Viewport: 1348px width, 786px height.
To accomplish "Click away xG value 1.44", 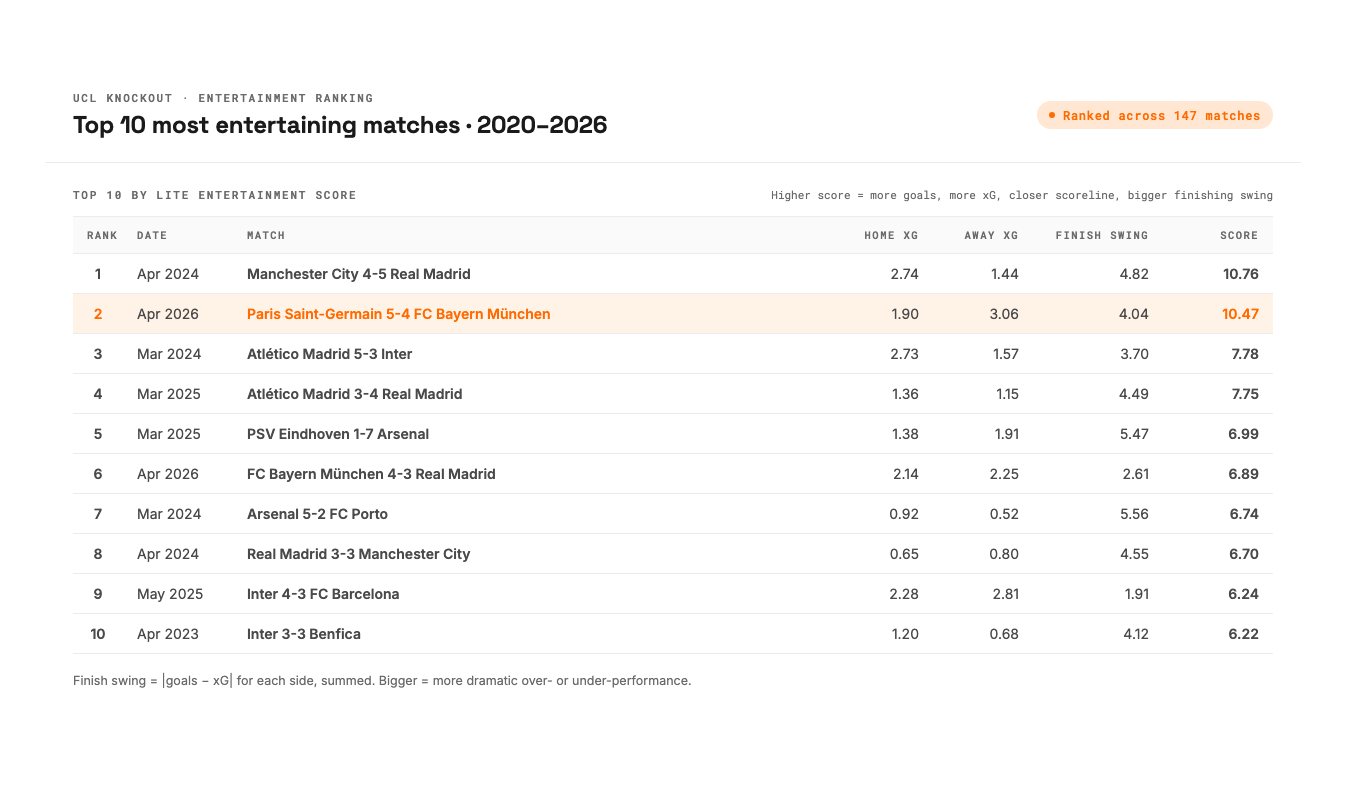I will pos(1006,274).
